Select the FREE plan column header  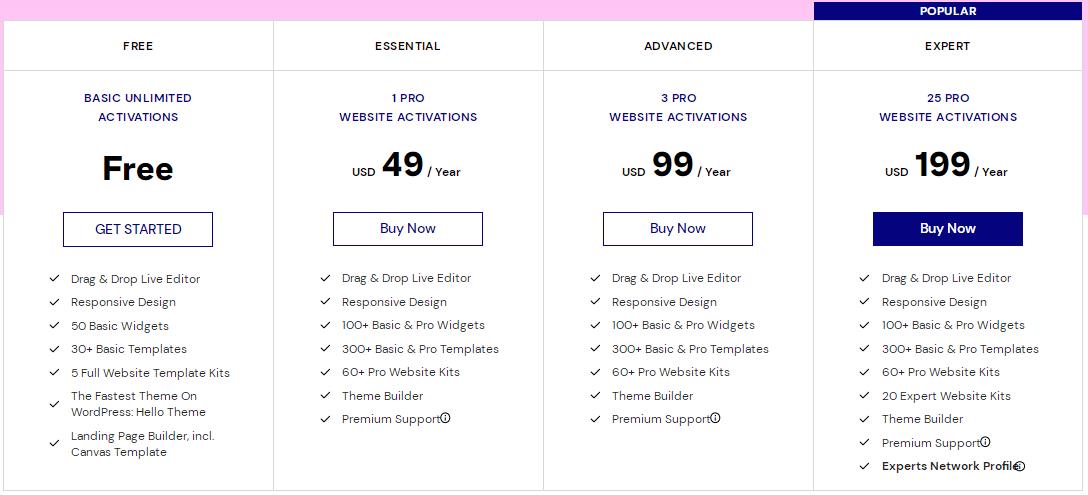tap(138, 46)
